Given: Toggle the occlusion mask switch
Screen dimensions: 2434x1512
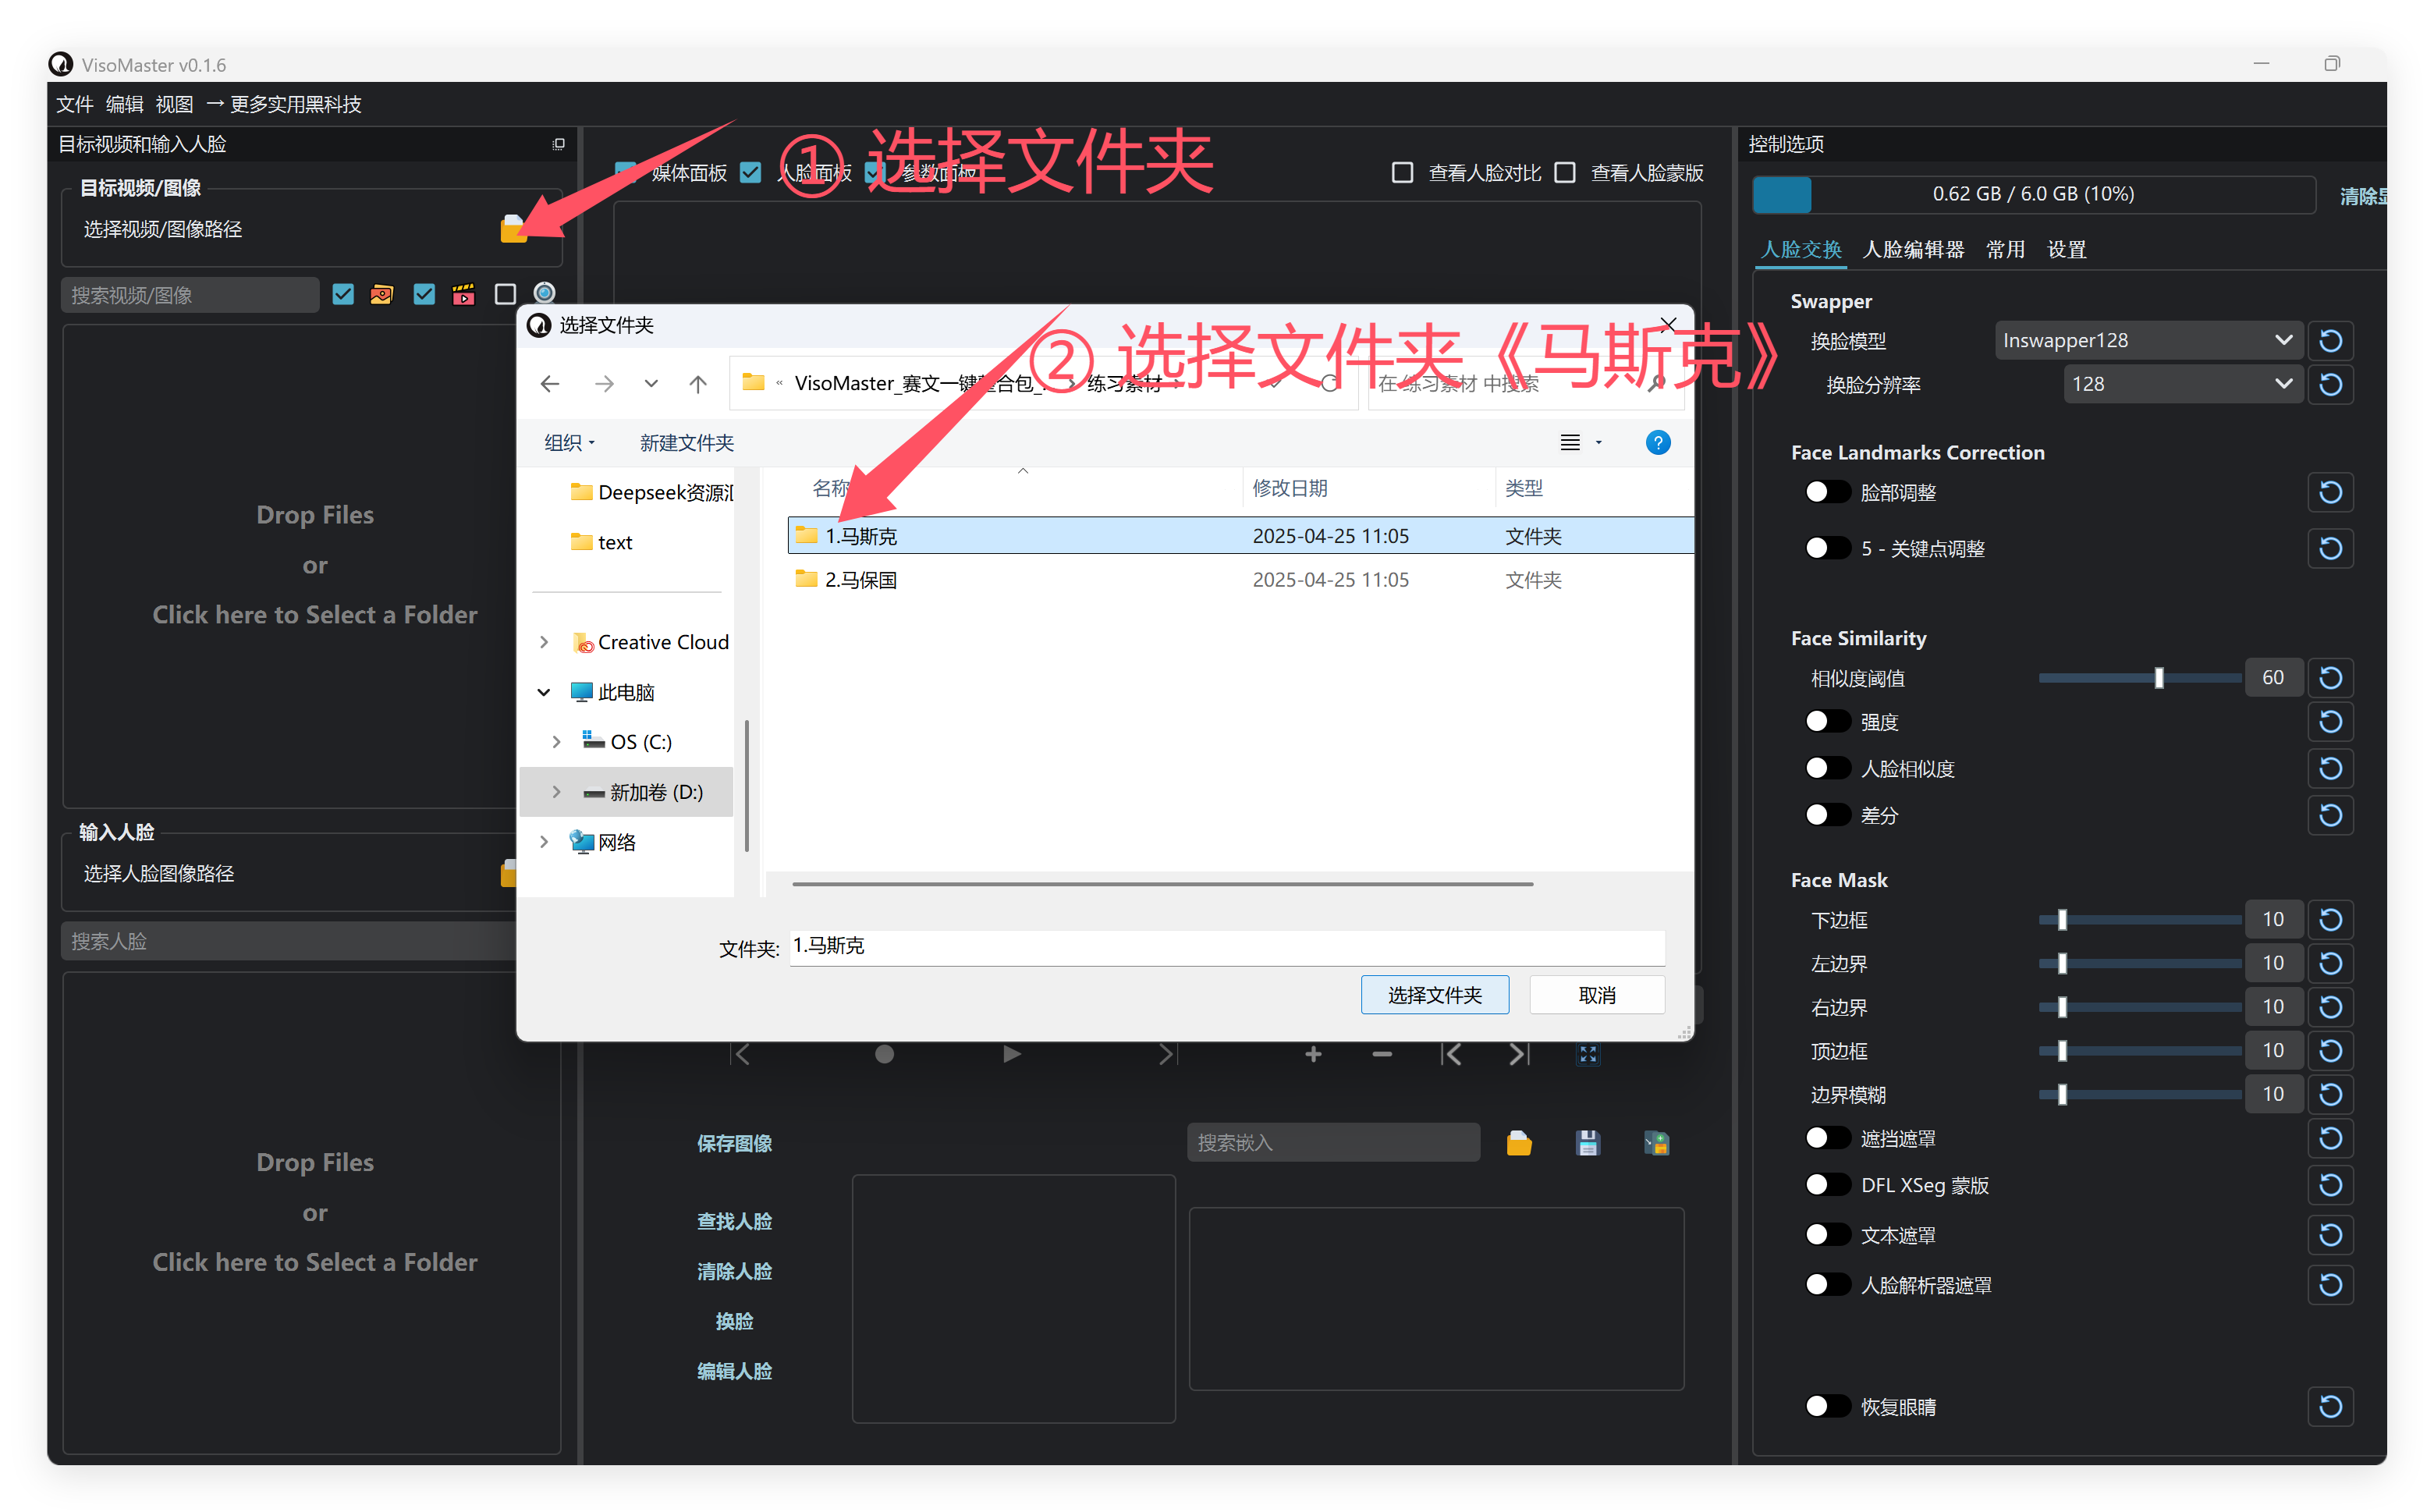Looking at the screenshot, I should (1827, 1138).
